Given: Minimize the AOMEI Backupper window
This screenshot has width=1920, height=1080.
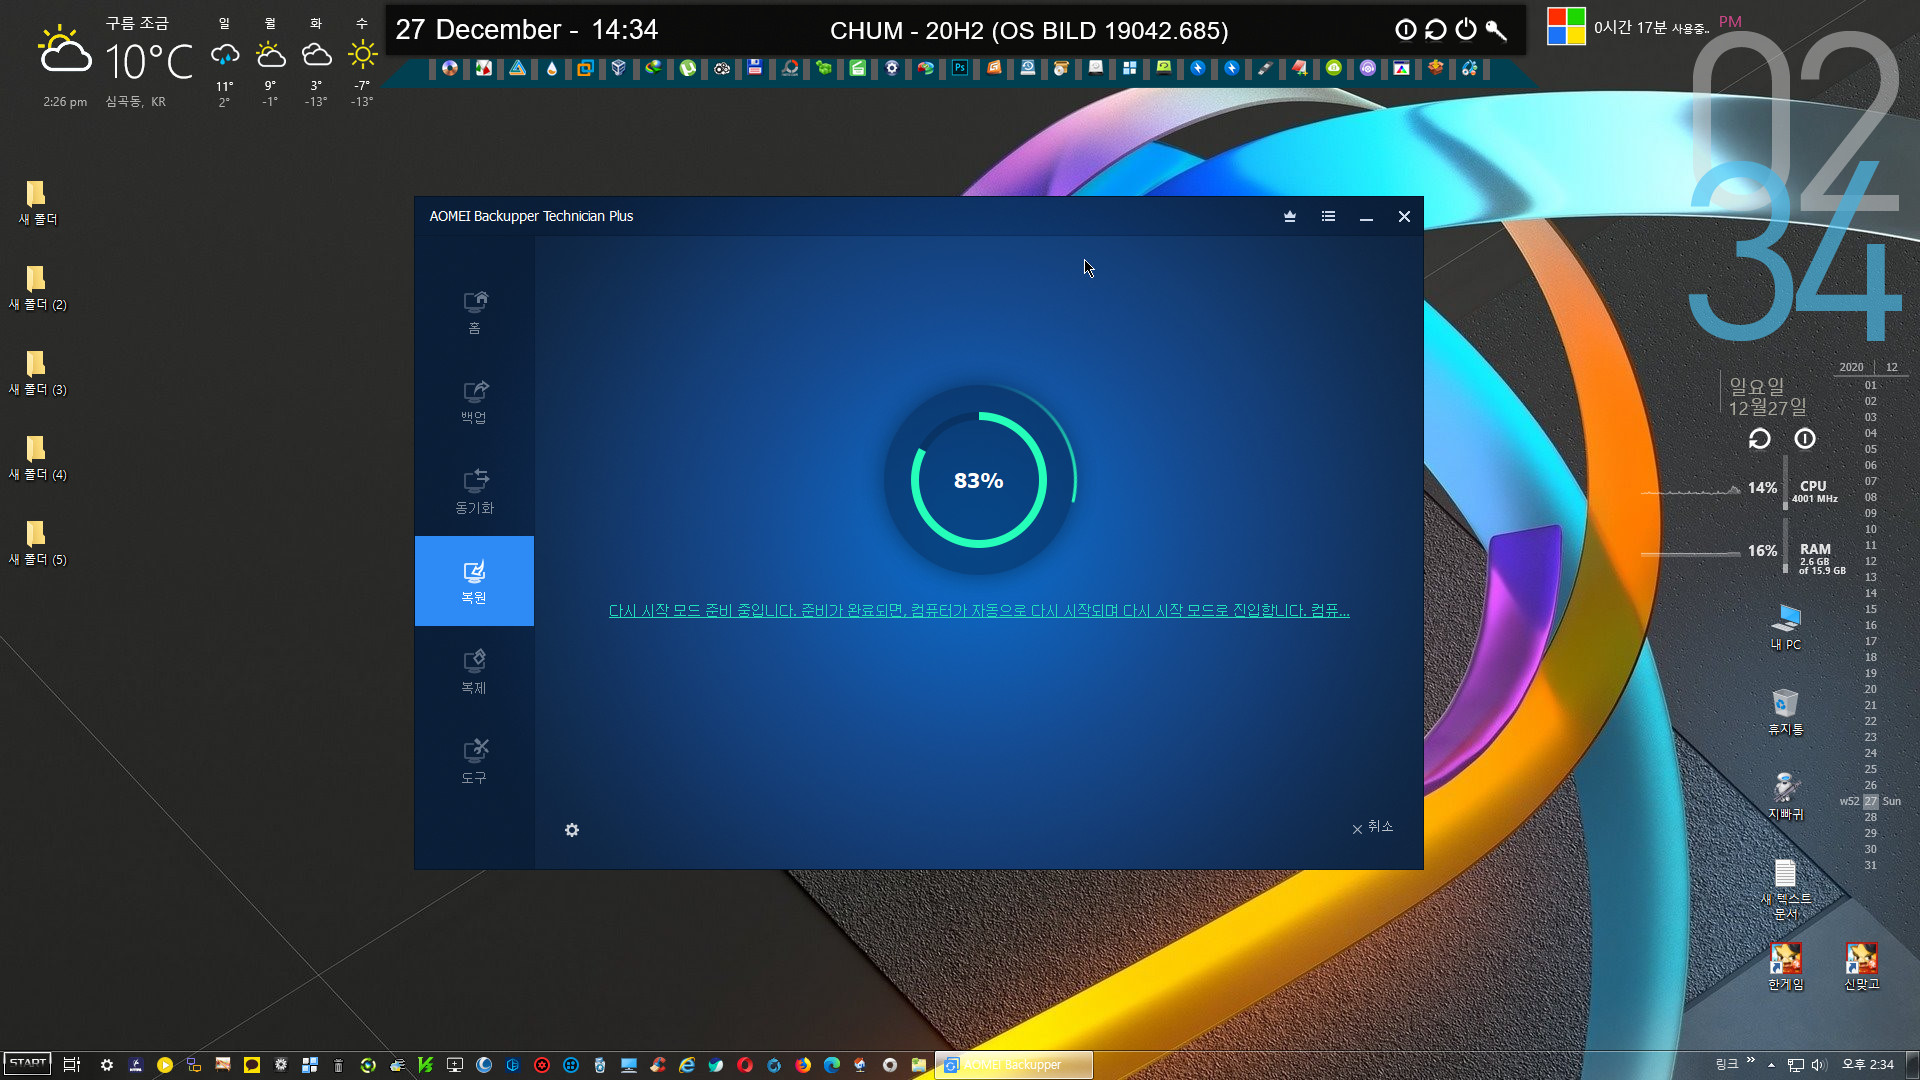Looking at the screenshot, I should click(1366, 216).
